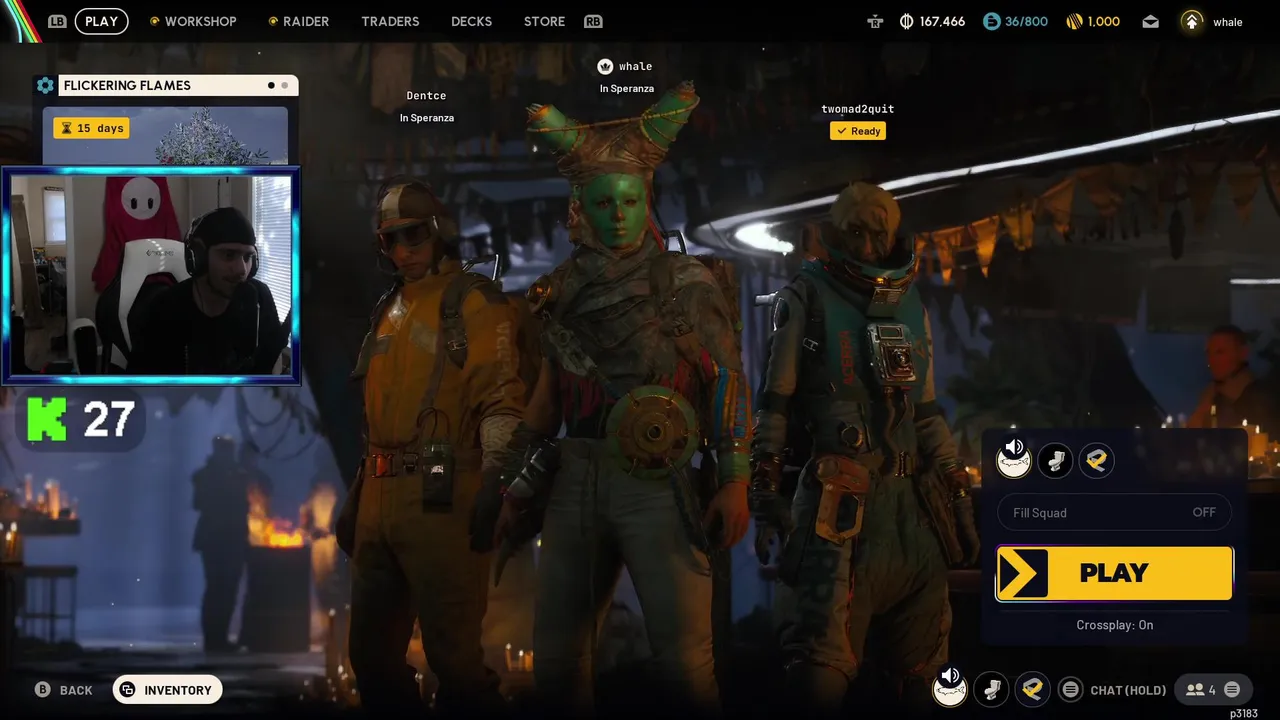Click the LB bumper icon beside PLAY tab
The height and width of the screenshot is (720, 1280).
coord(57,21)
